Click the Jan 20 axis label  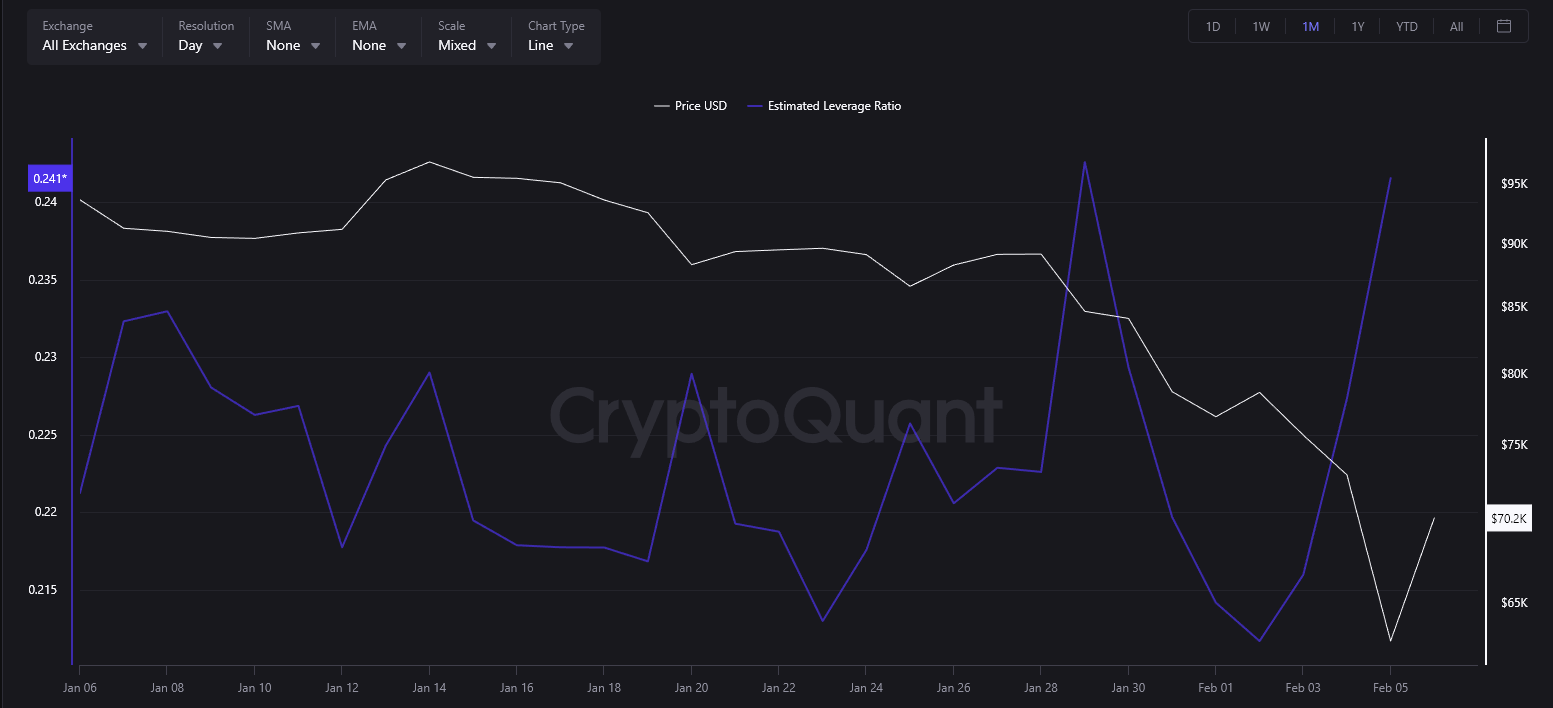(x=691, y=687)
